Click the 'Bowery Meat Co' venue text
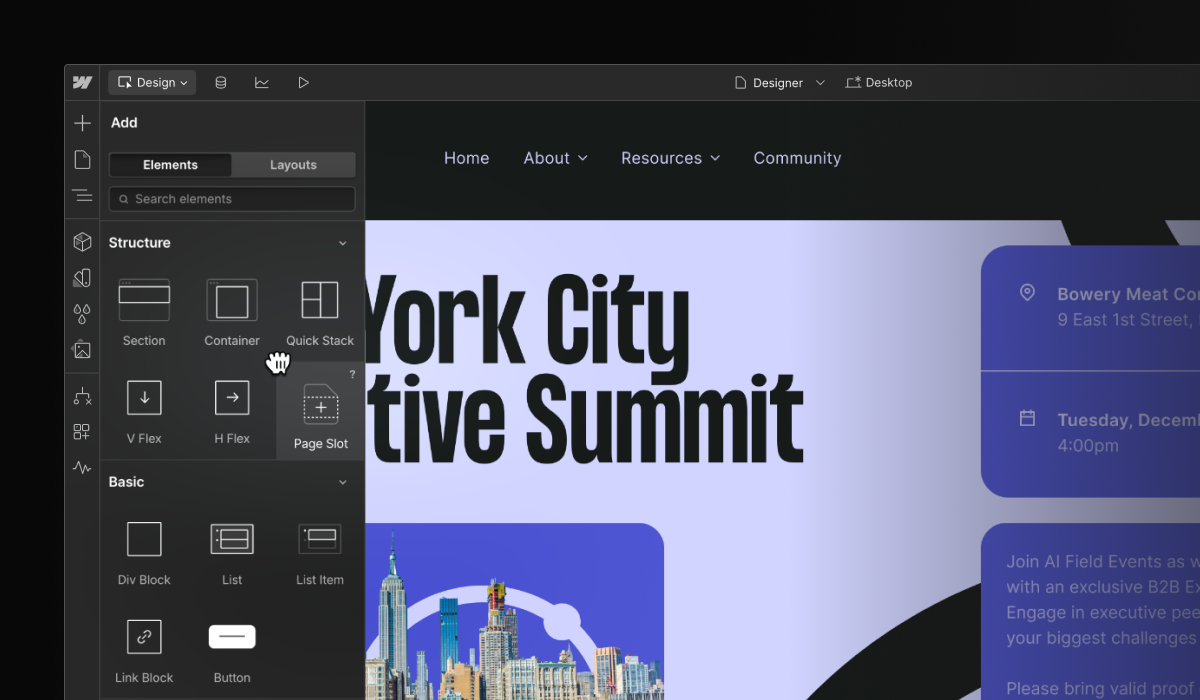The width and height of the screenshot is (1200, 700). click(x=1128, y=294)
